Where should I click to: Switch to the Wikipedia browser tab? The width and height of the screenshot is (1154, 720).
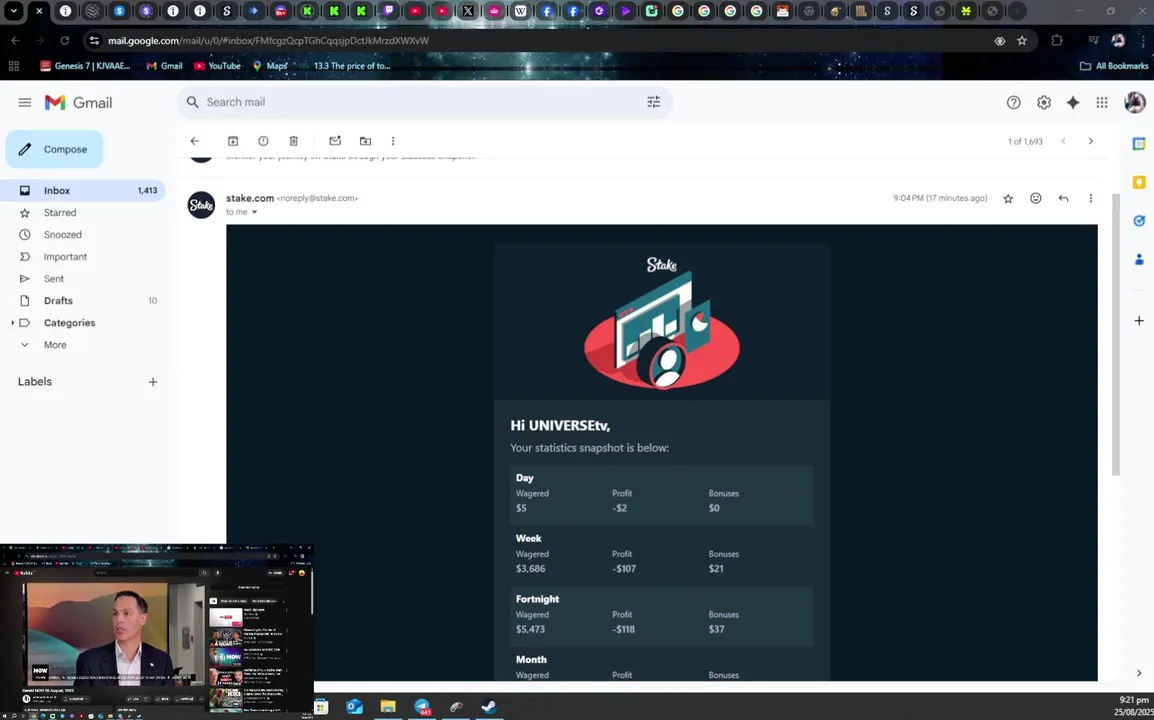coord(520,11)
